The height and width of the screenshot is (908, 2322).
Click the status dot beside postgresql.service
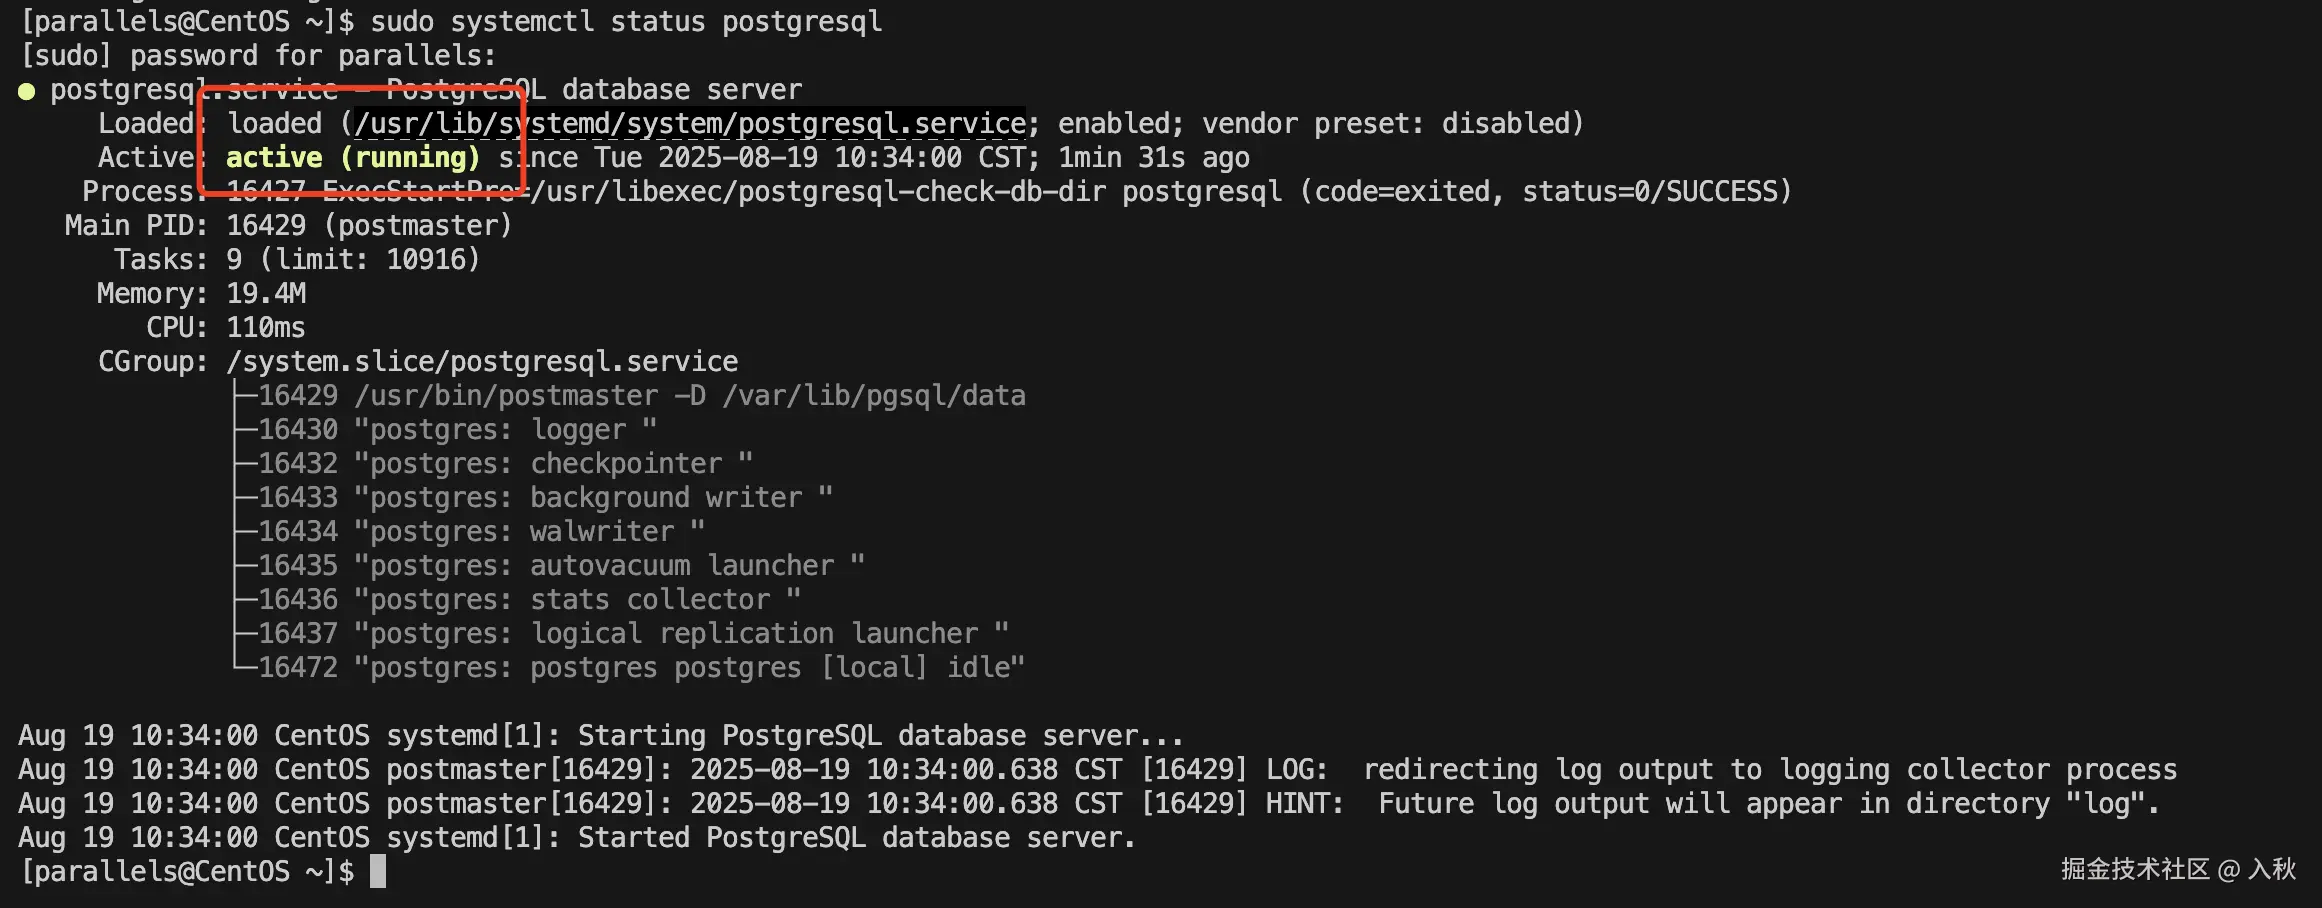27,91
